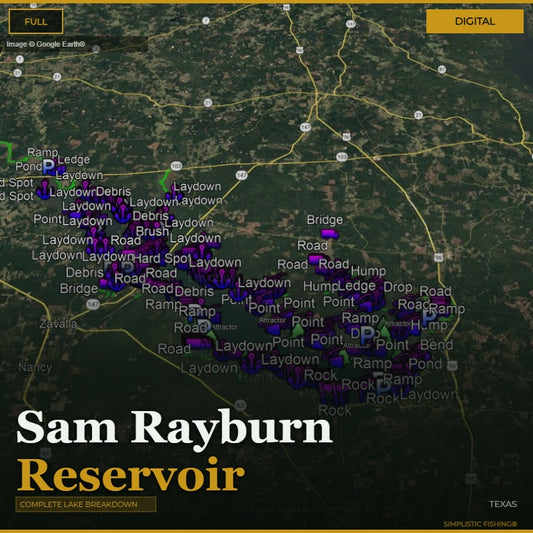
Task: Click the FULL button
Action: 36,22
